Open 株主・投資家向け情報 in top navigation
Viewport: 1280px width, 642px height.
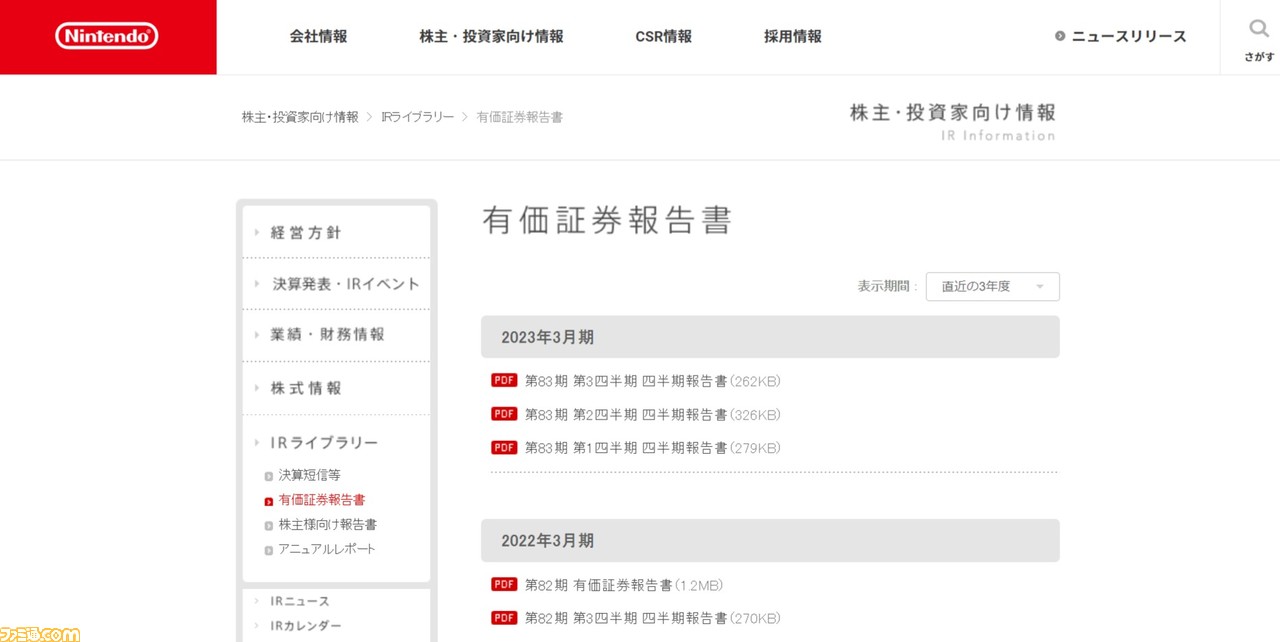[x=491, y=36]
